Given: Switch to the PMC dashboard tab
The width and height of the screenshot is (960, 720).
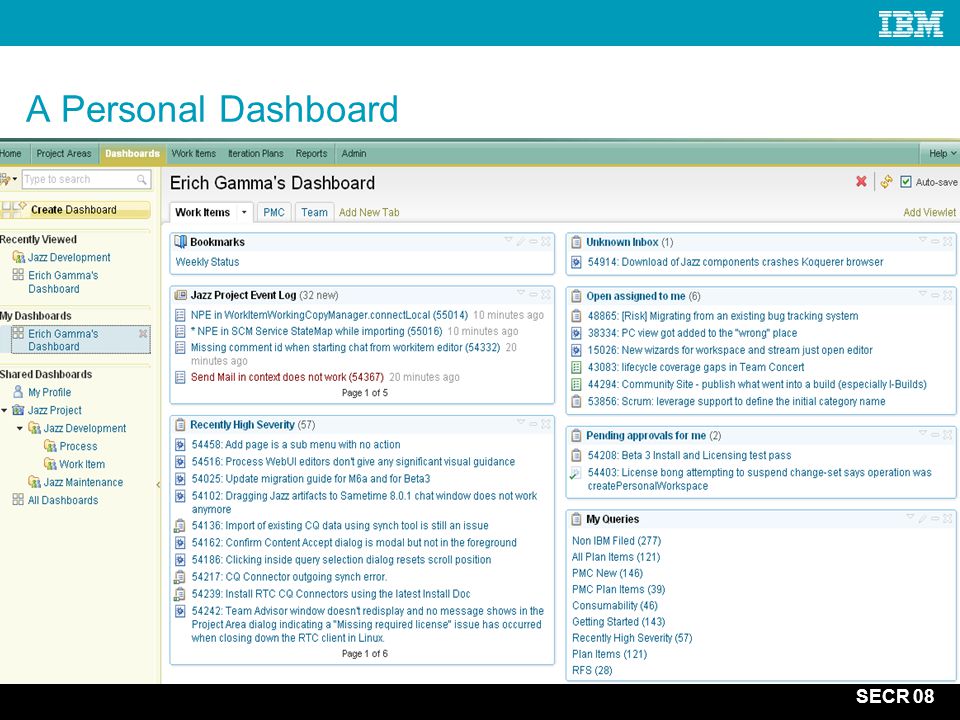Looking at the screenshot, I should pos(274,212).
